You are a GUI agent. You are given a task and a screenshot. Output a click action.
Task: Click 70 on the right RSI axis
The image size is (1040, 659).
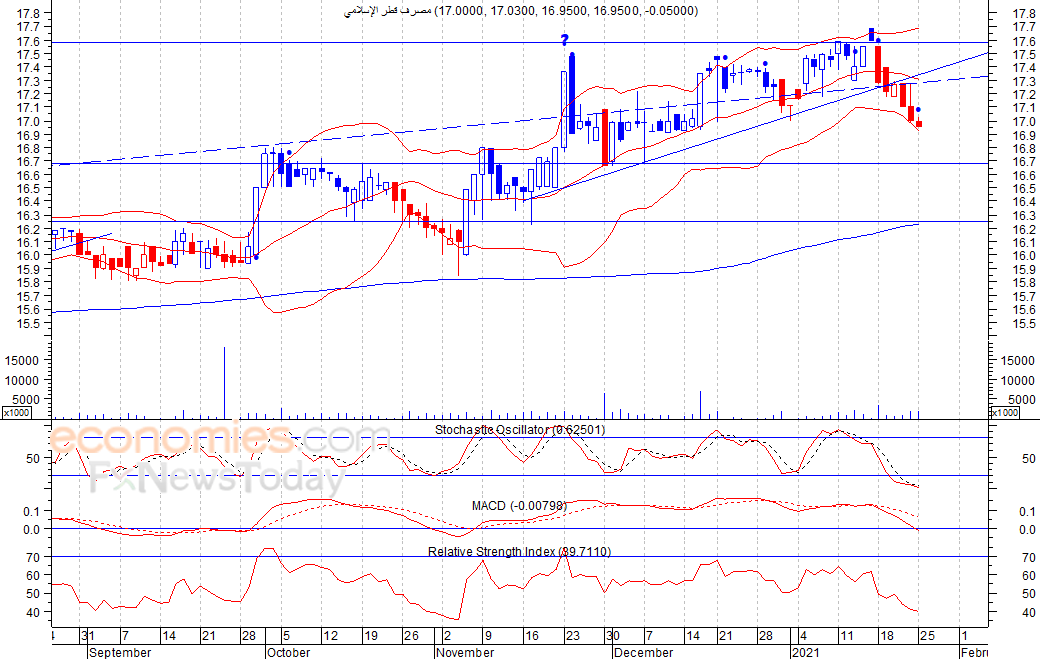click(1027, 558)
